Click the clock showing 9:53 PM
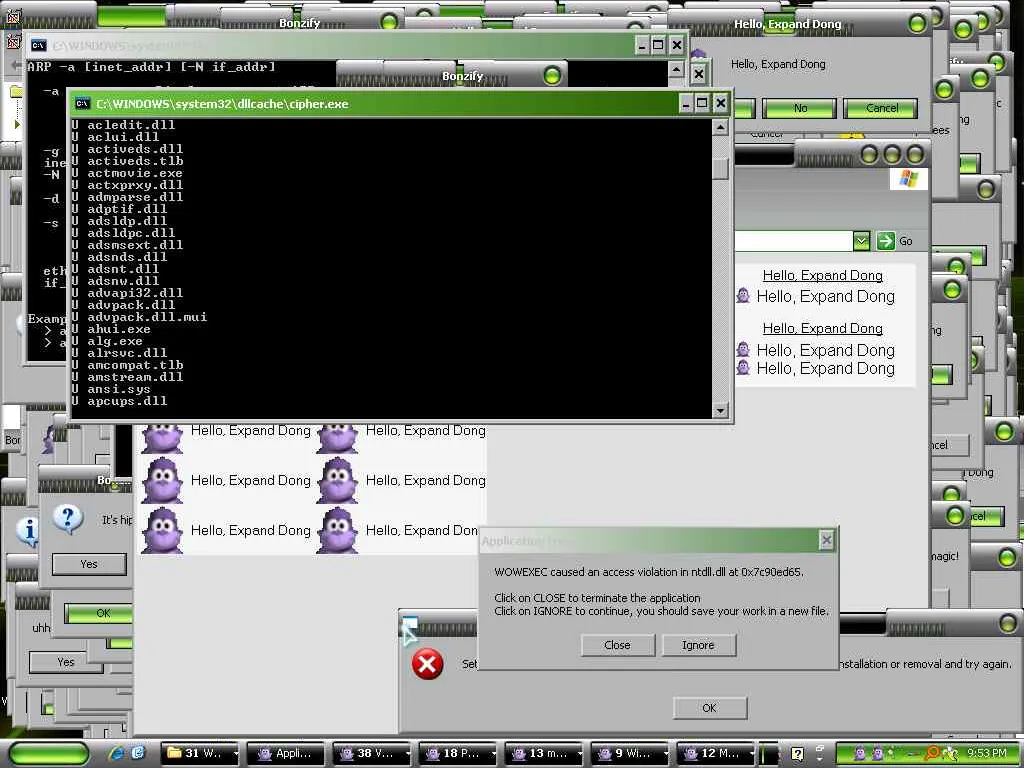Screen dimensions: 1024x768 (987, 753)
